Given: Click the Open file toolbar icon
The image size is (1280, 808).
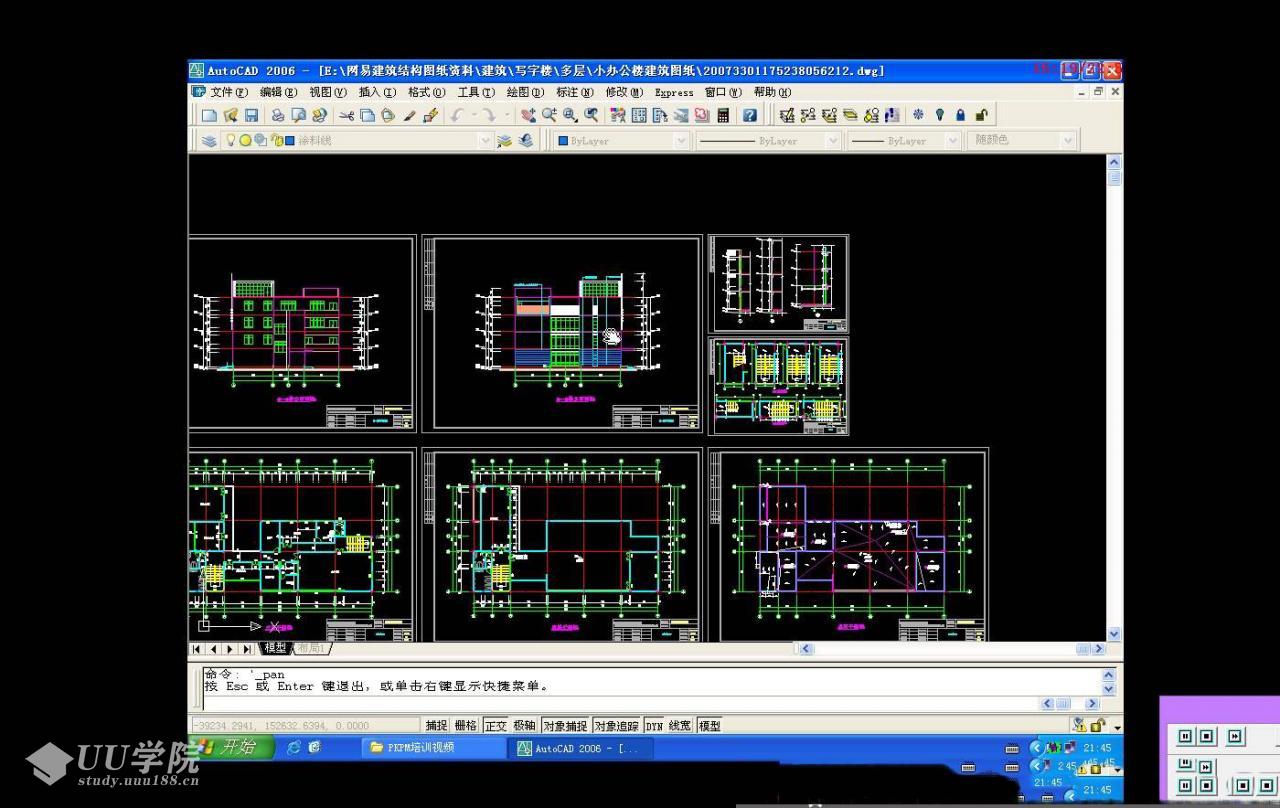Looking at the screenshot, I should pos(230,116).
